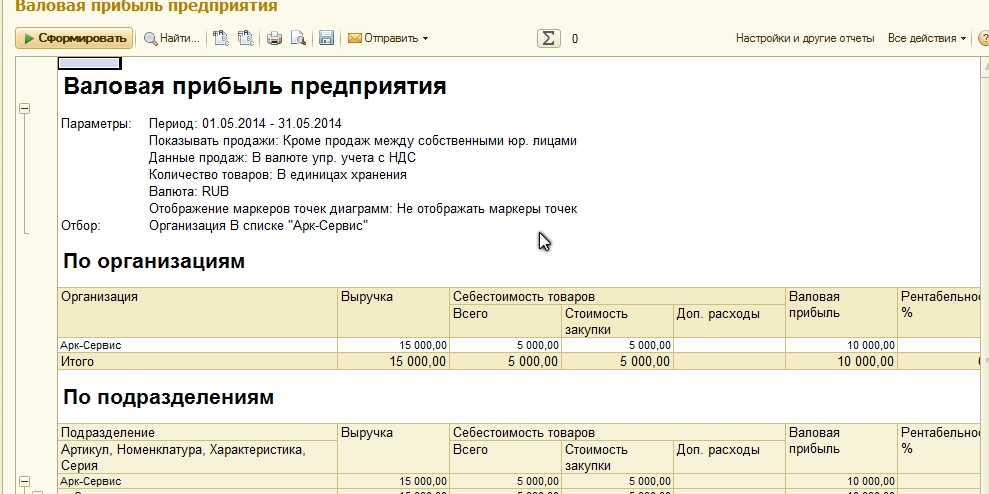This screenshot has width=989, height=494.
Task: Print the report using printer icon
Action: pyautogui.click(x=274, y=39)
